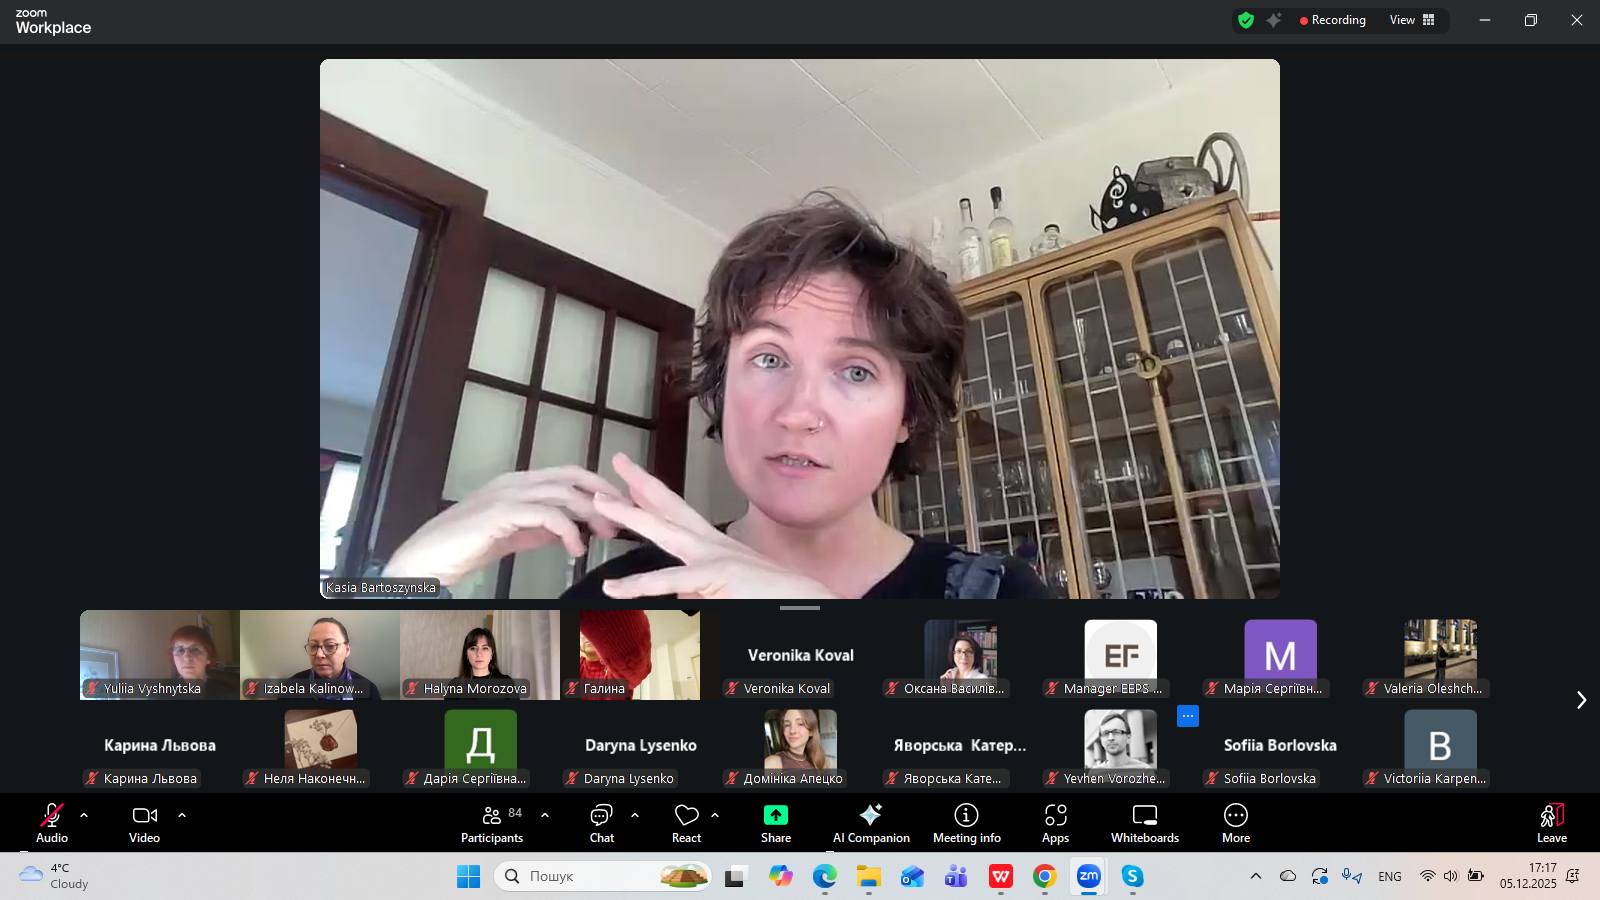Click the Share screen icon
The width and height of the screenshot is (1600, 900).
pyautogui.click(x=775, y=816)
